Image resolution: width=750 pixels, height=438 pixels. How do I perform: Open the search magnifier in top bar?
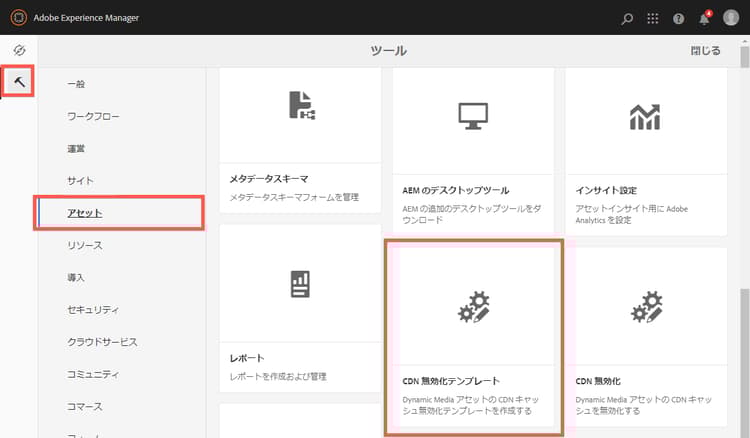[x=627, y=19]
